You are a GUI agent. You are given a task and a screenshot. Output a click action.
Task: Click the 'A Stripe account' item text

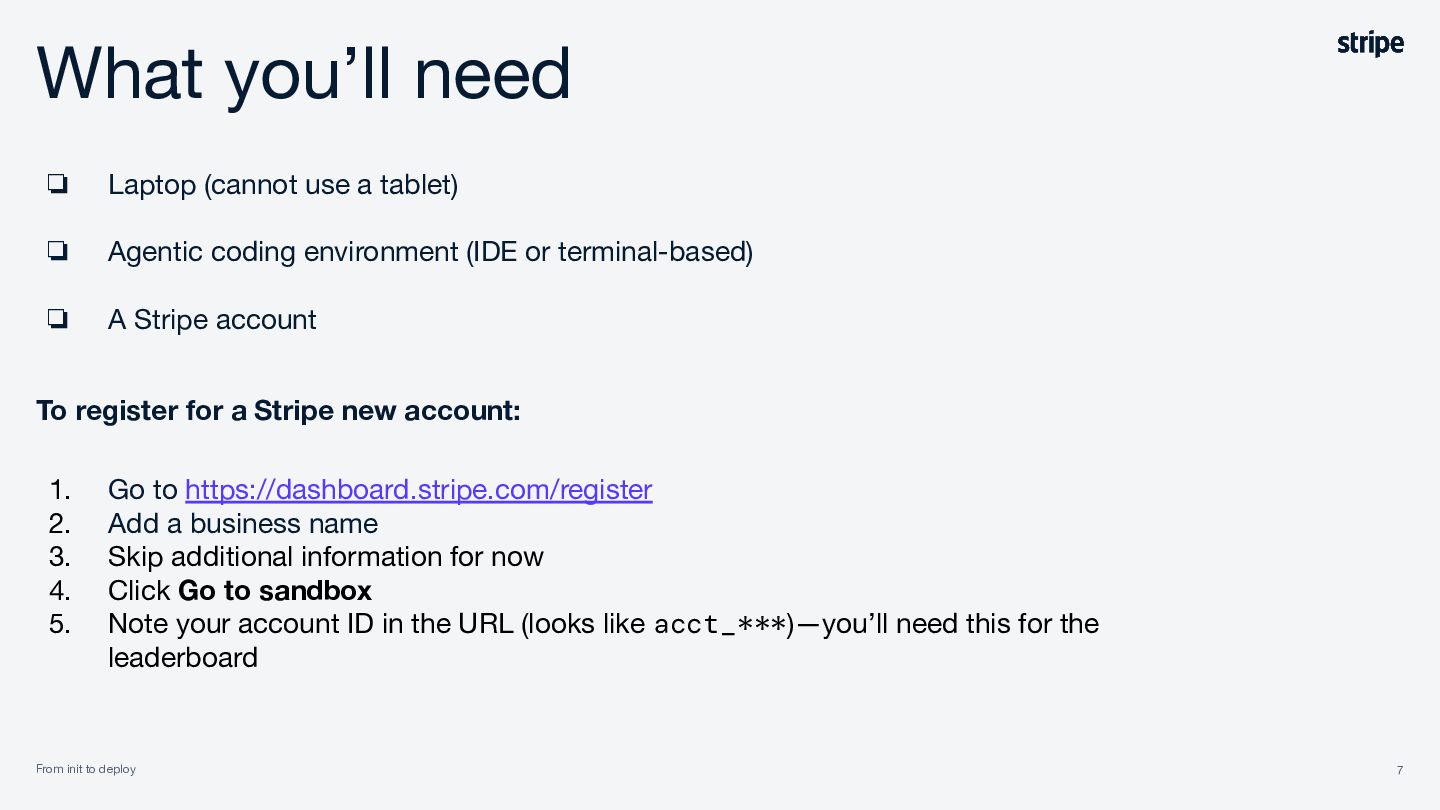(212, 320)
